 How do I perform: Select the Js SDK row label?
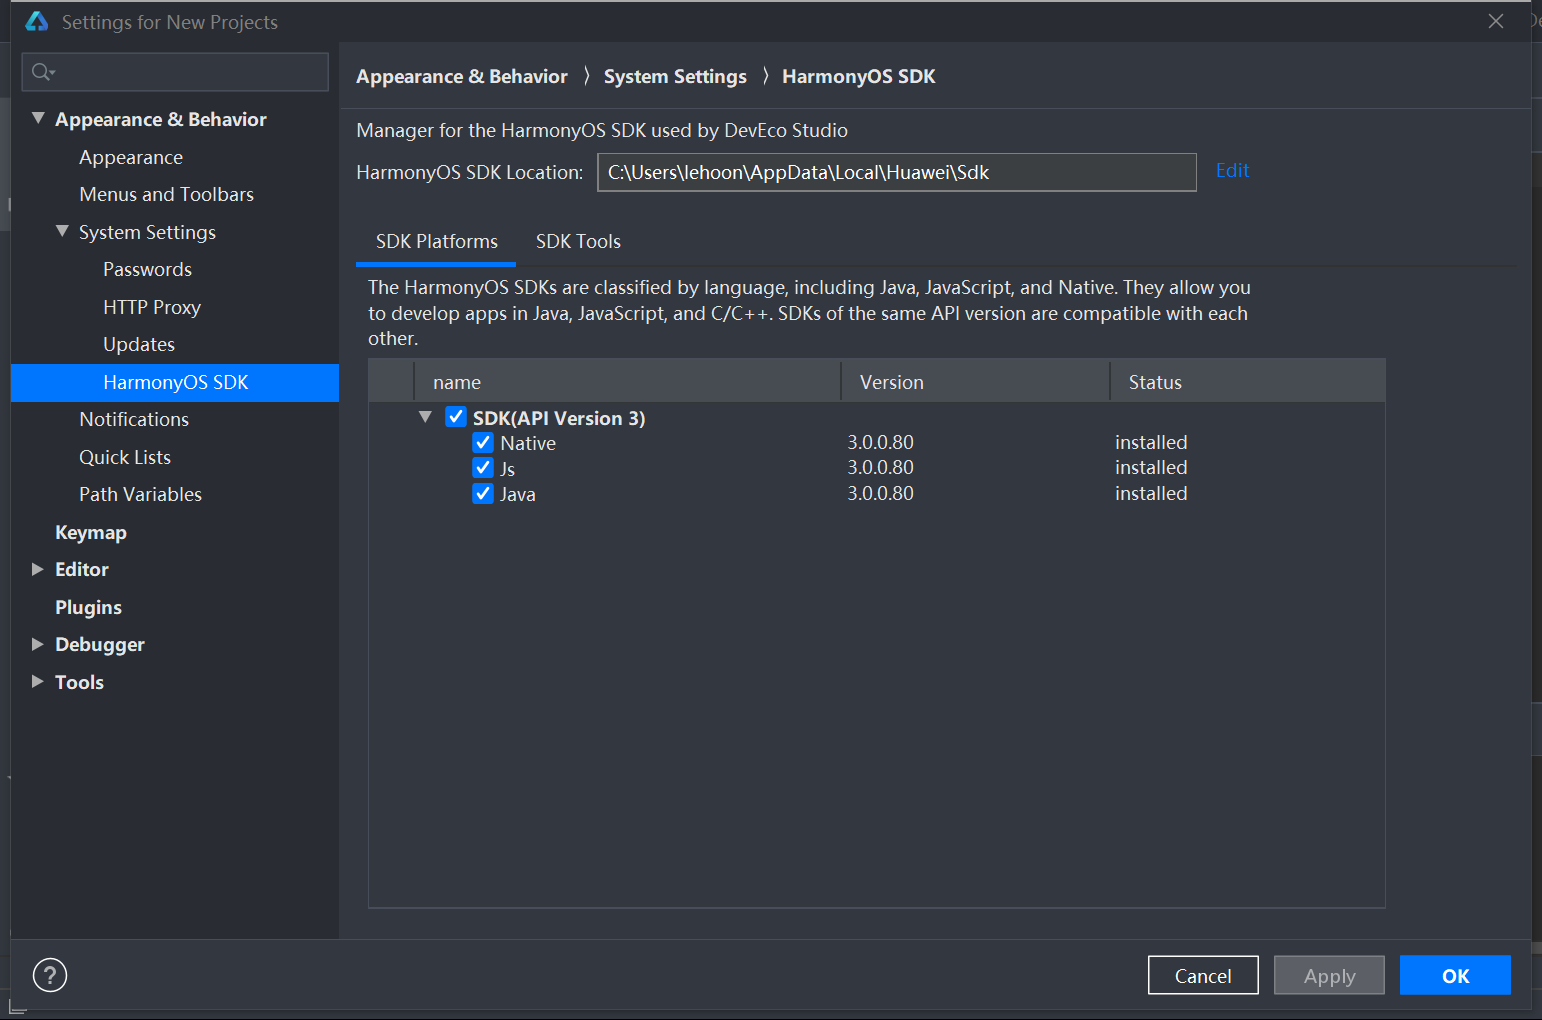pyautogui.click(x=508, y=468)
